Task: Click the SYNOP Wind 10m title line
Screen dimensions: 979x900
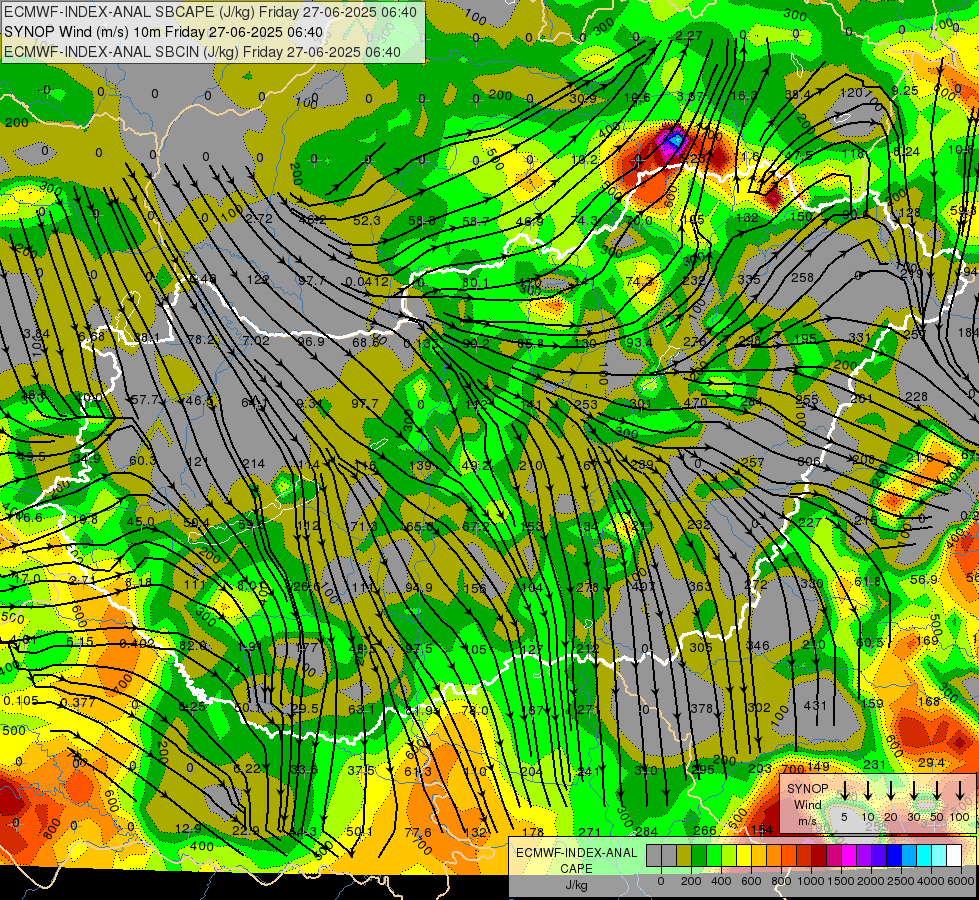Action: pyautogui.click(x=164, y=32)
